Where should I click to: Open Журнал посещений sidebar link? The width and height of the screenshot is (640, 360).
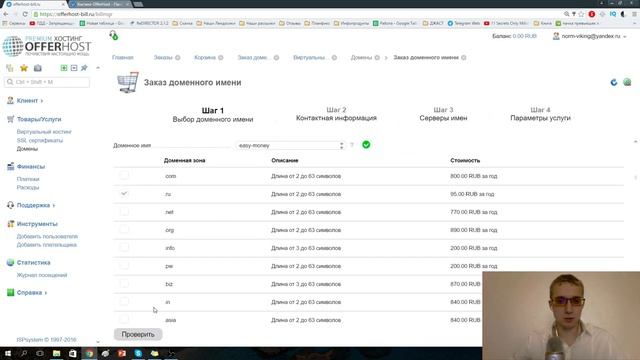[42, 275]
